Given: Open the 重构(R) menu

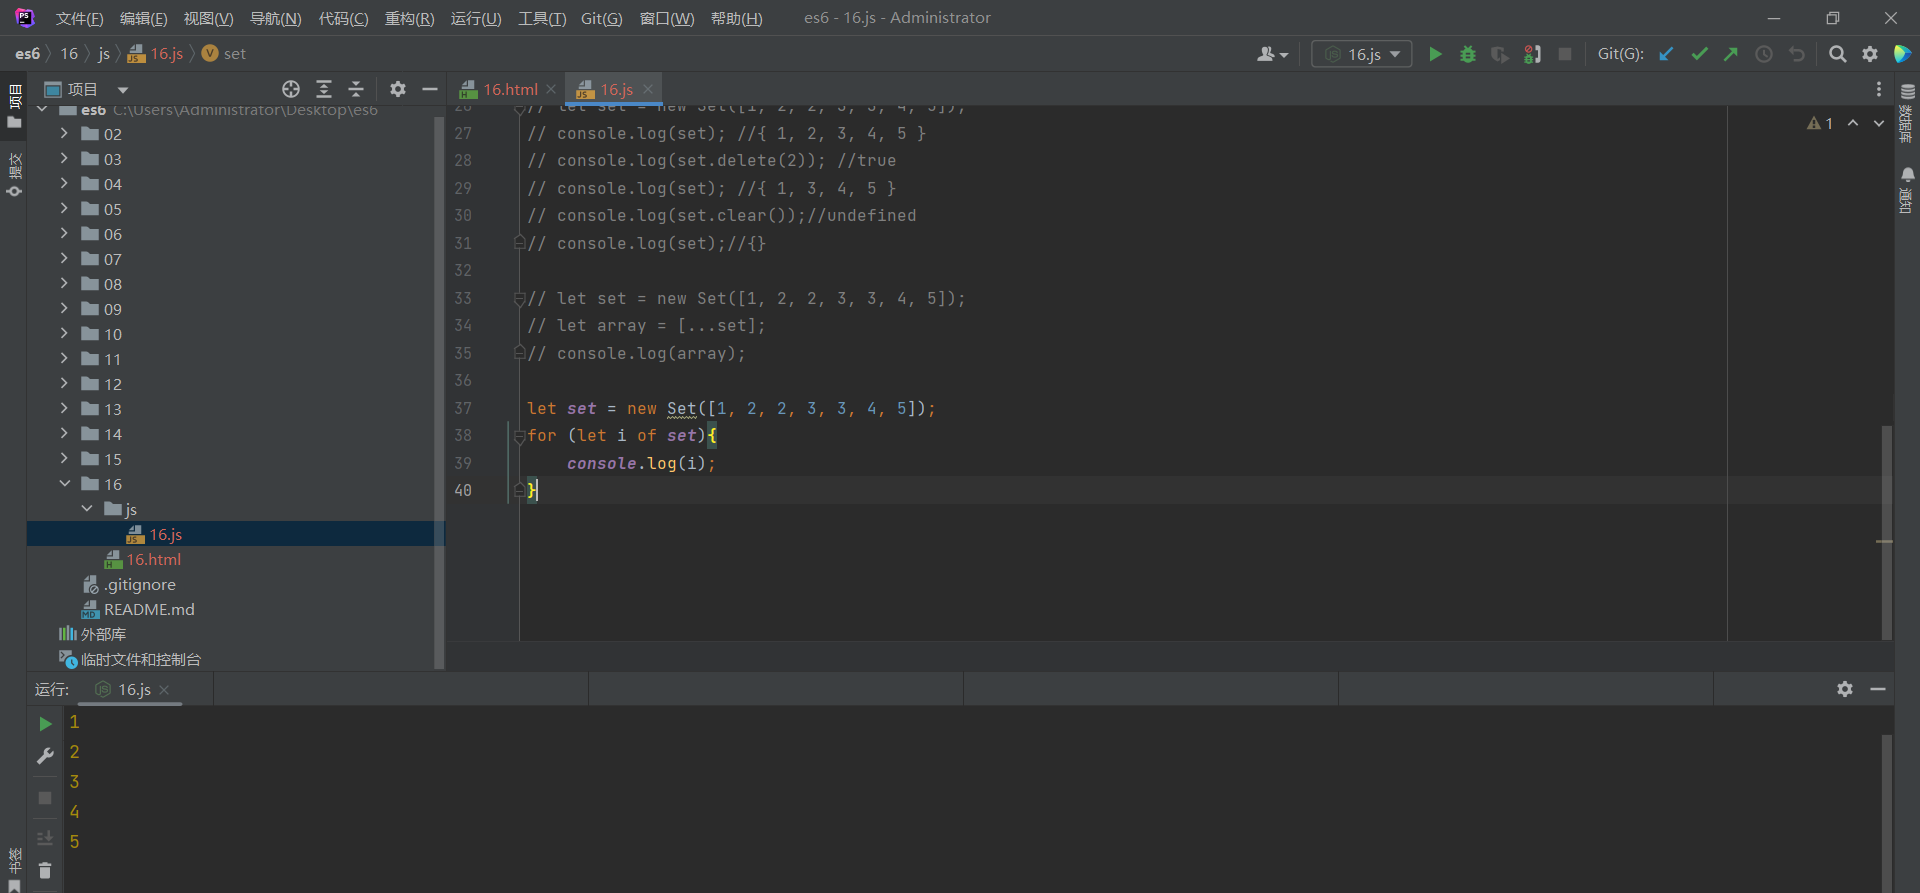Looking at the screenshot, I should (x=409, y=18).
